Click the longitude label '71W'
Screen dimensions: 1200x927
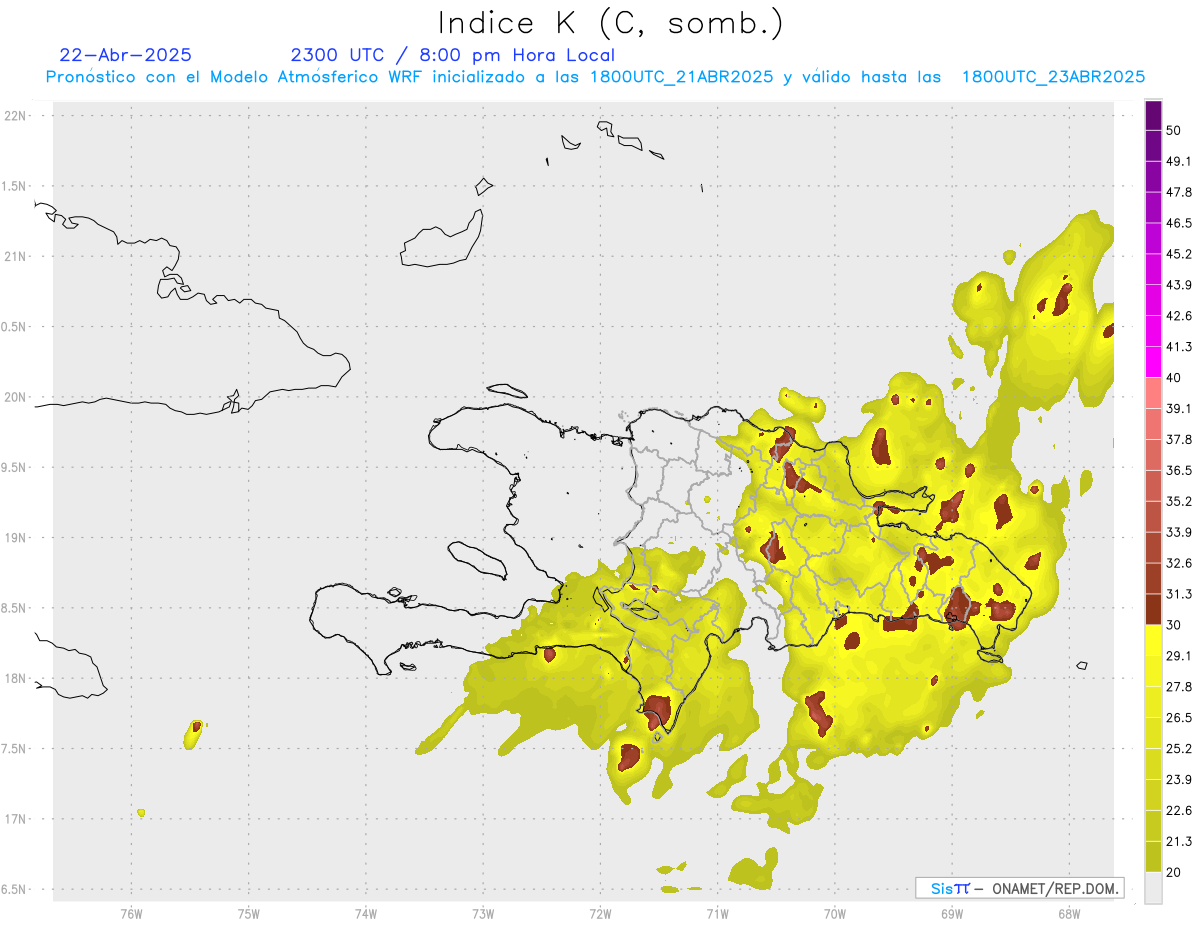717,913
